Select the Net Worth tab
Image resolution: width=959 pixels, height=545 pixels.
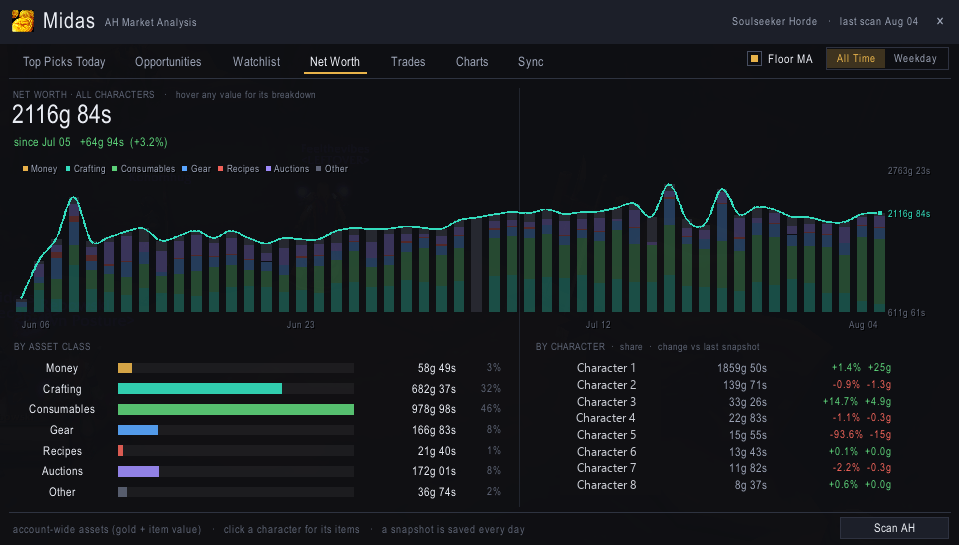click(335, 62)
